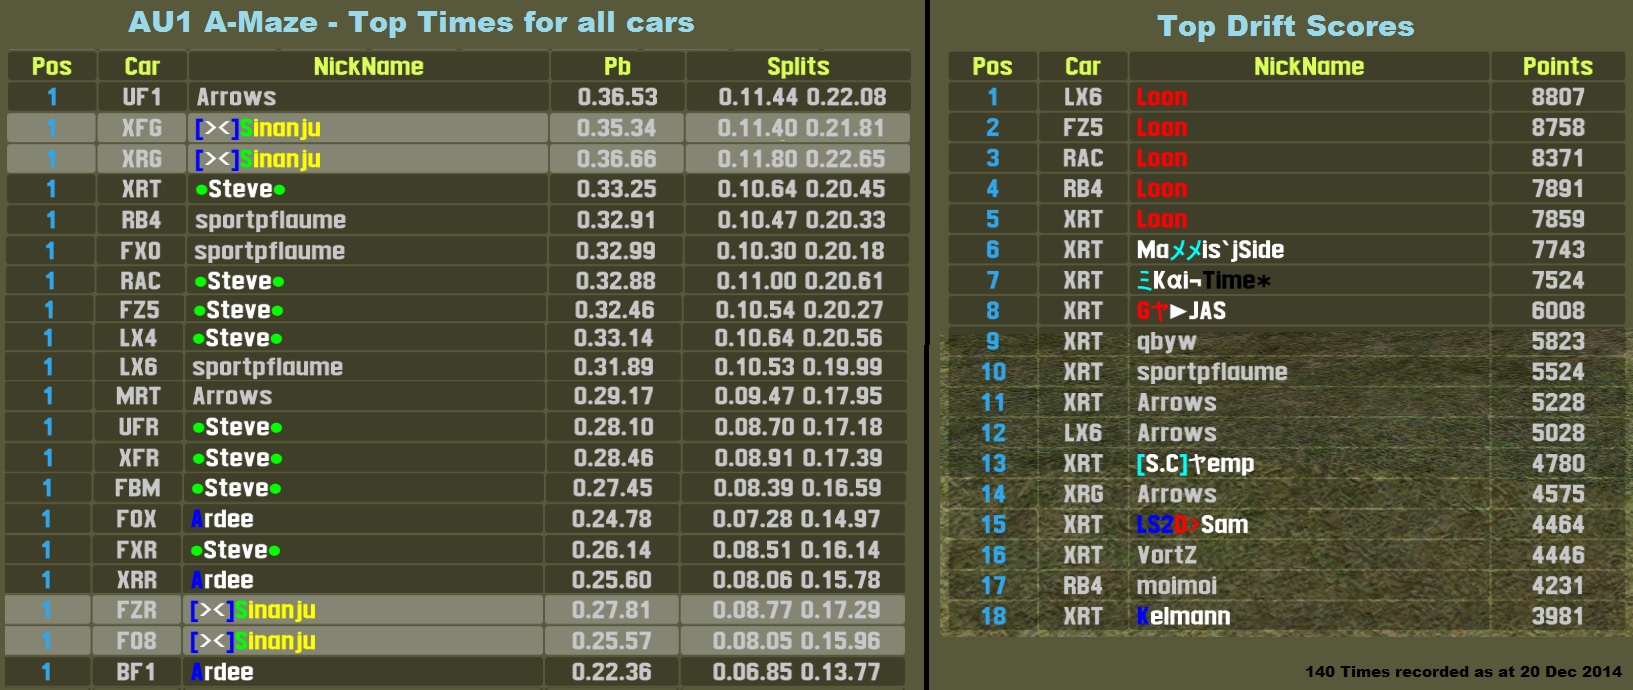This screenshot has width=1633, height=690.
Task: Click the BF1 car cell
Action: point(136,672)
